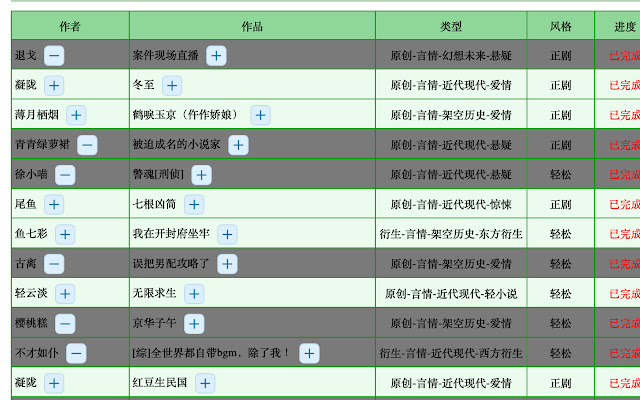
Task: Click the 类型 column header
Action: (451, 26)
